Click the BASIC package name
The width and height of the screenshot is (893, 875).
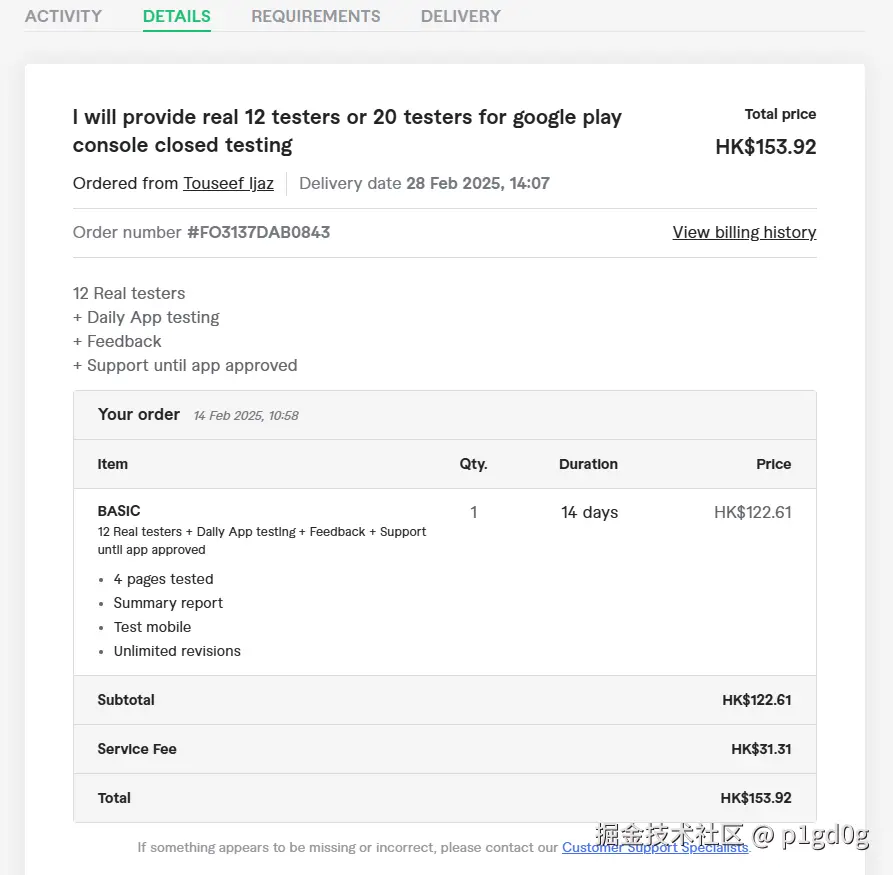pos(119,511)
